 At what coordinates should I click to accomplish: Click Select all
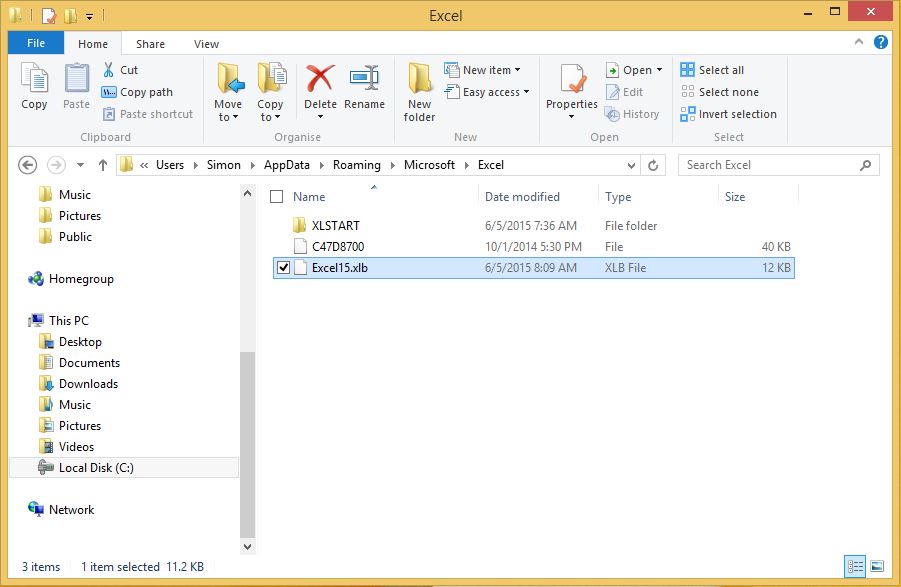tap(713, 70)
